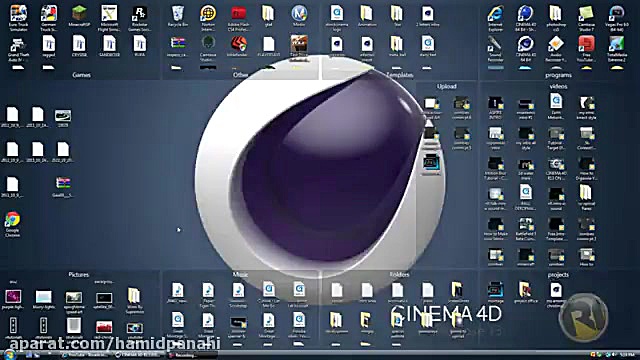Open Adobe Flash CS4 Professional icon
640x360 pixels.
pyautogui.click(x=238, y=18)
